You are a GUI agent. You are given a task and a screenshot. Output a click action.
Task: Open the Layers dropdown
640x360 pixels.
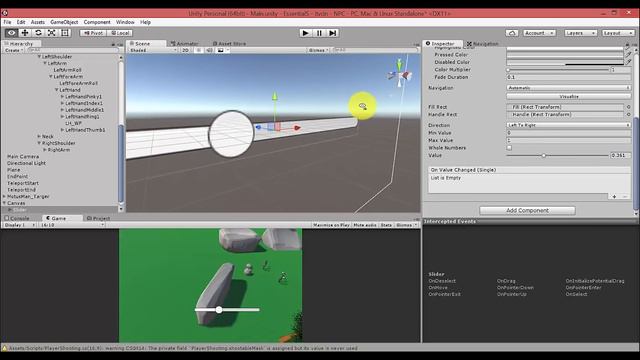[580, 33]
